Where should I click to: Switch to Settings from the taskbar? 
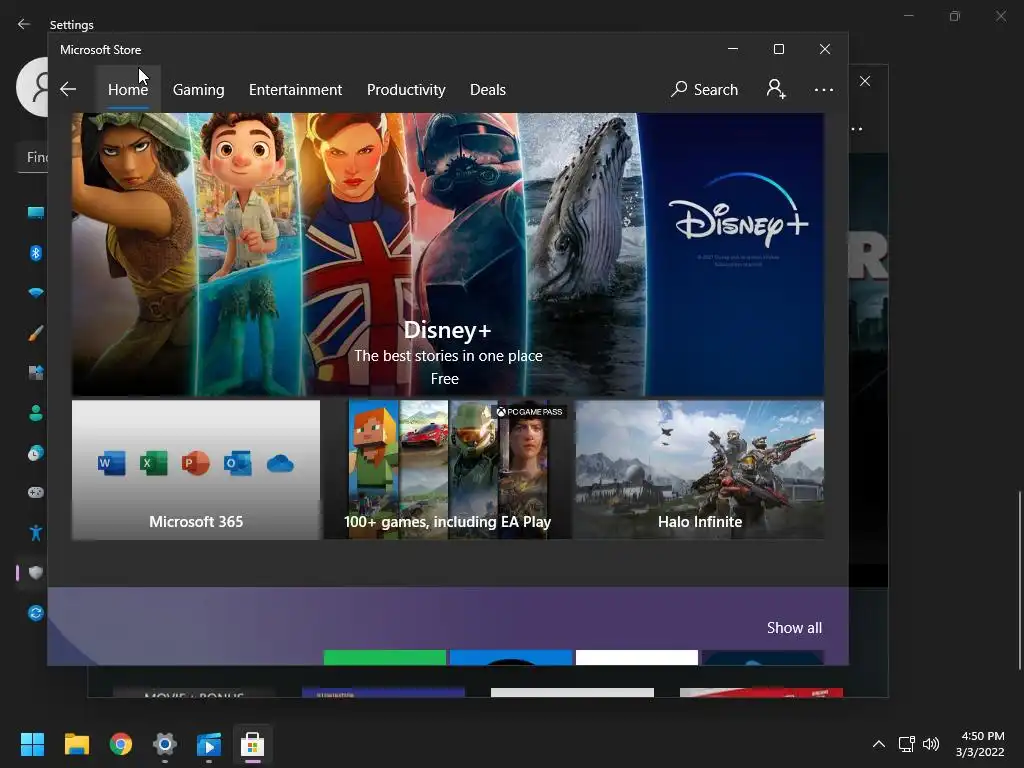coord(165,744)
